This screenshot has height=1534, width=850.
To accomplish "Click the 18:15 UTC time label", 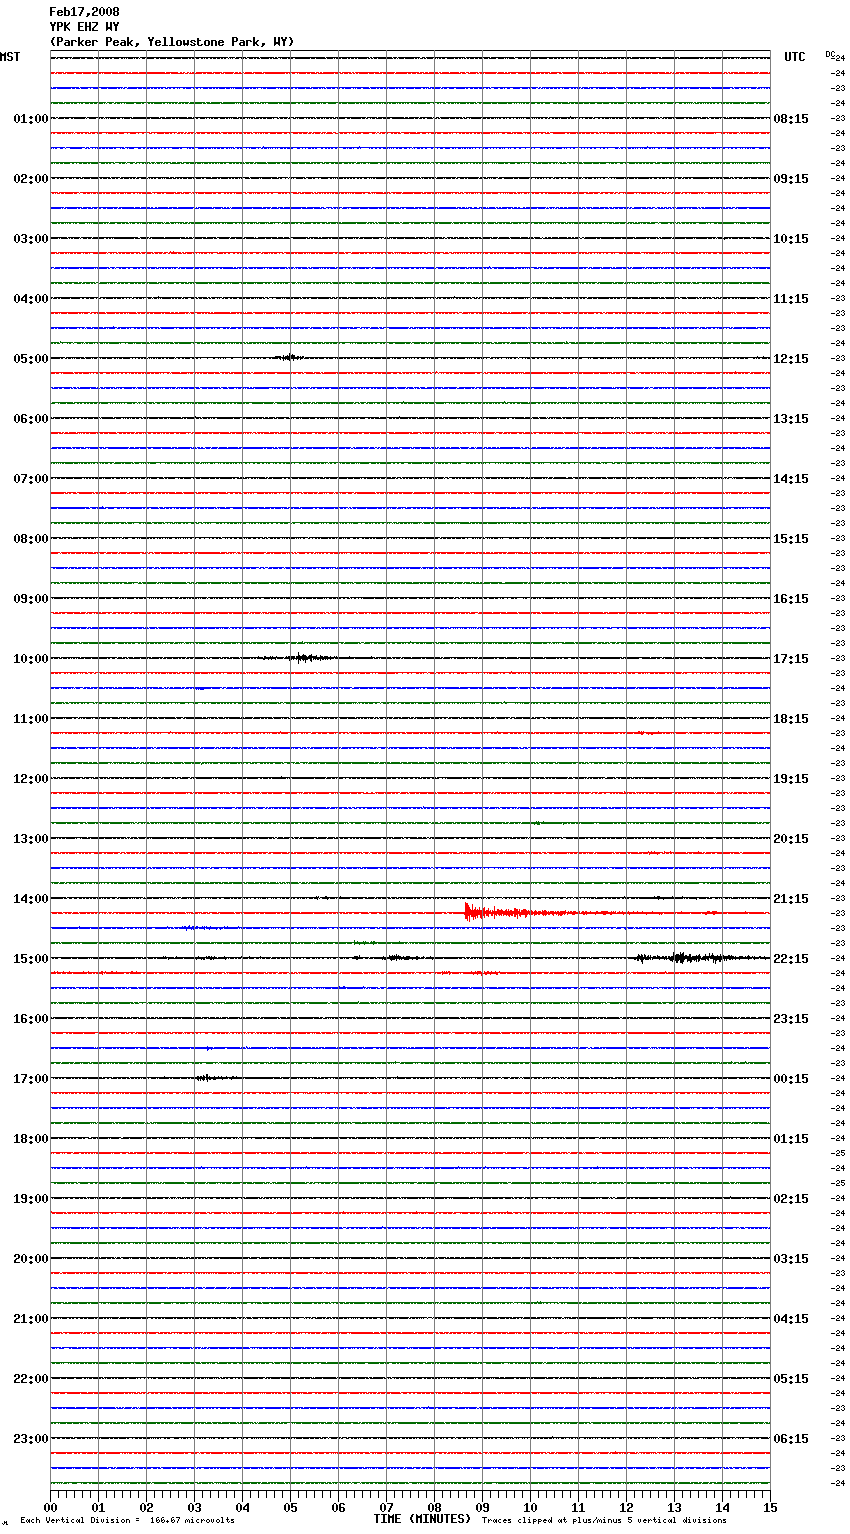I will (791, 719).
